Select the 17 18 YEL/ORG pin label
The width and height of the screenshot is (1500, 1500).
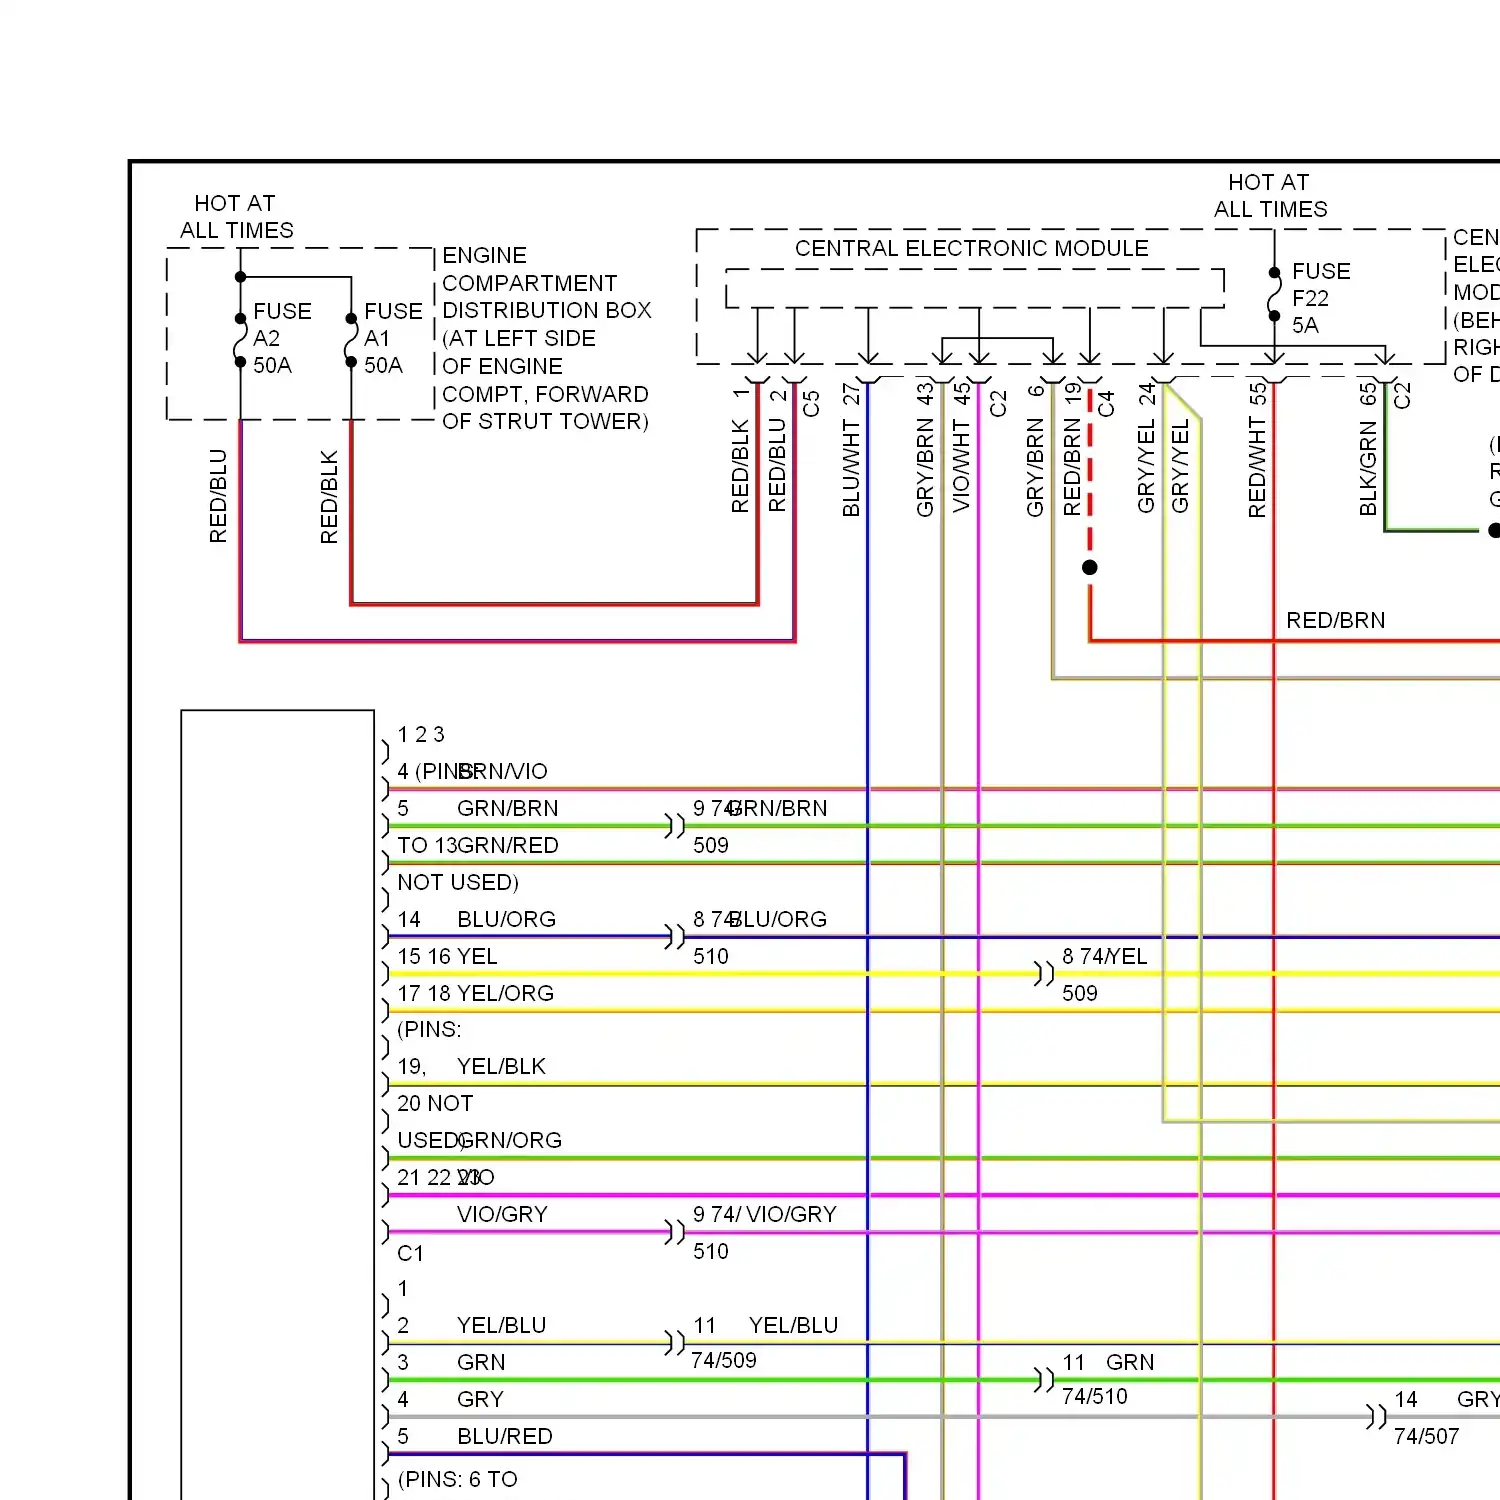pyautogui.click(x=475, y=993)
